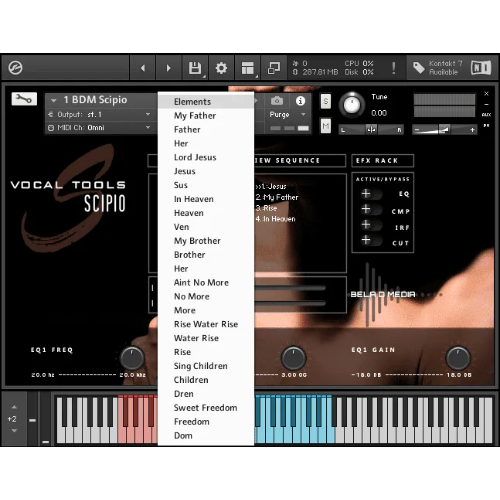500x500 pixels.
Task: Toggle the IRF effect switch
Action: click(371, 225)
